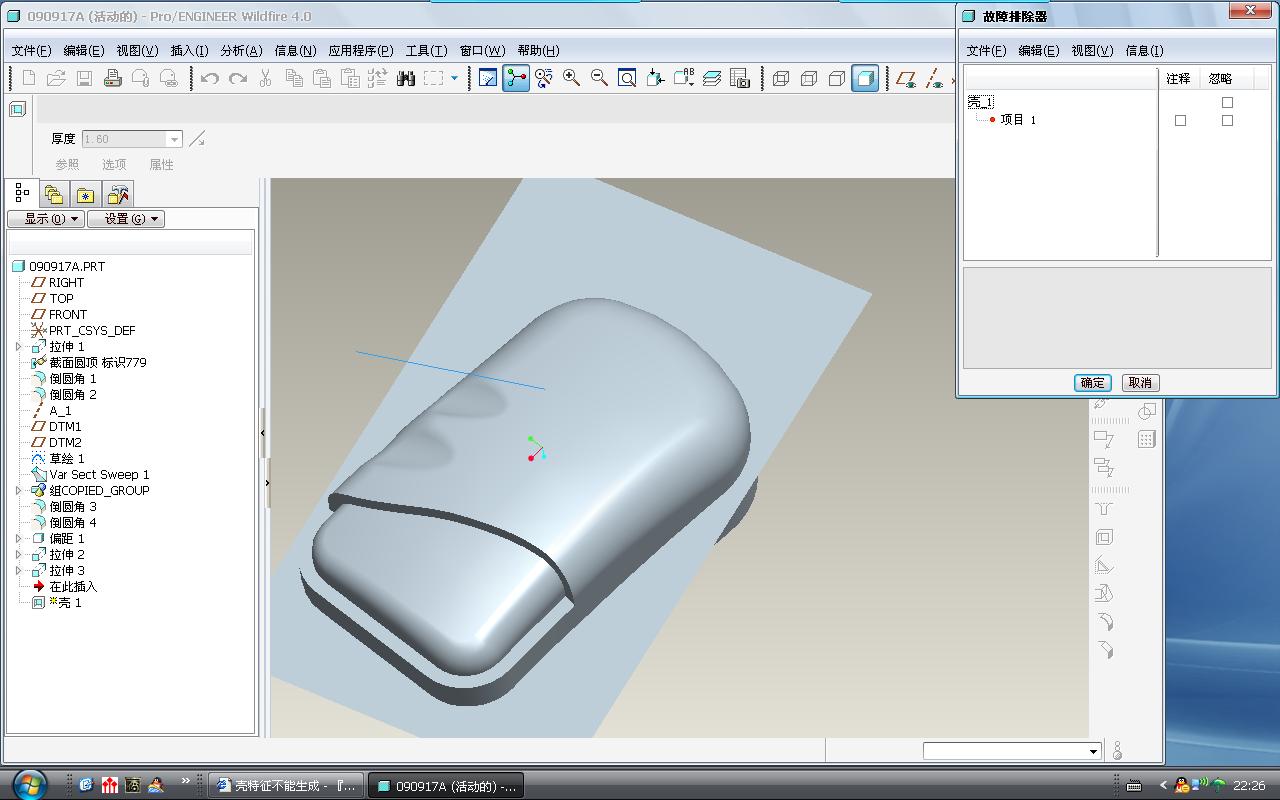Tick the 注释 checkbox for 项目 1
This screenshot has width=1280, height=800.
1180,120
